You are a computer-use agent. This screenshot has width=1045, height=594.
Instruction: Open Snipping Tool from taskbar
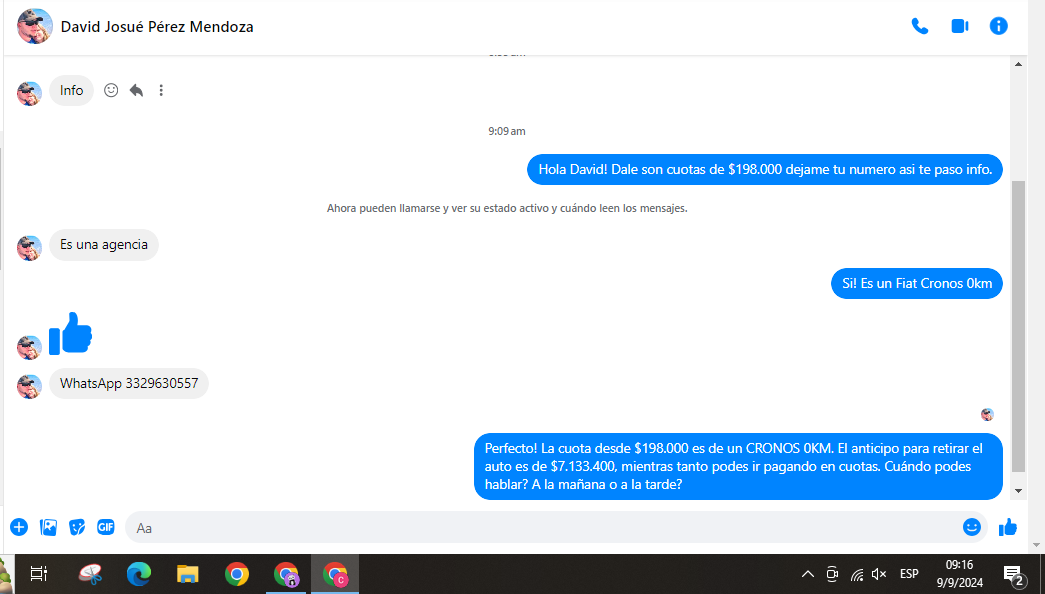point(90,573)
